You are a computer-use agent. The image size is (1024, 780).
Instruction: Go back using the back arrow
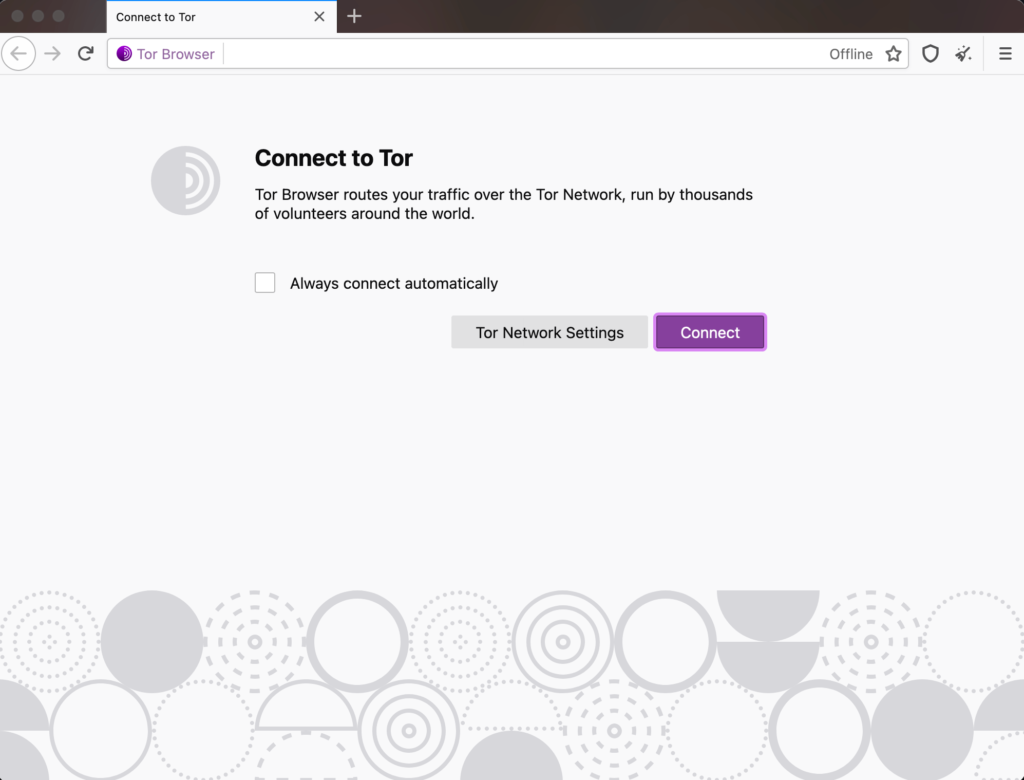[18, 54]
